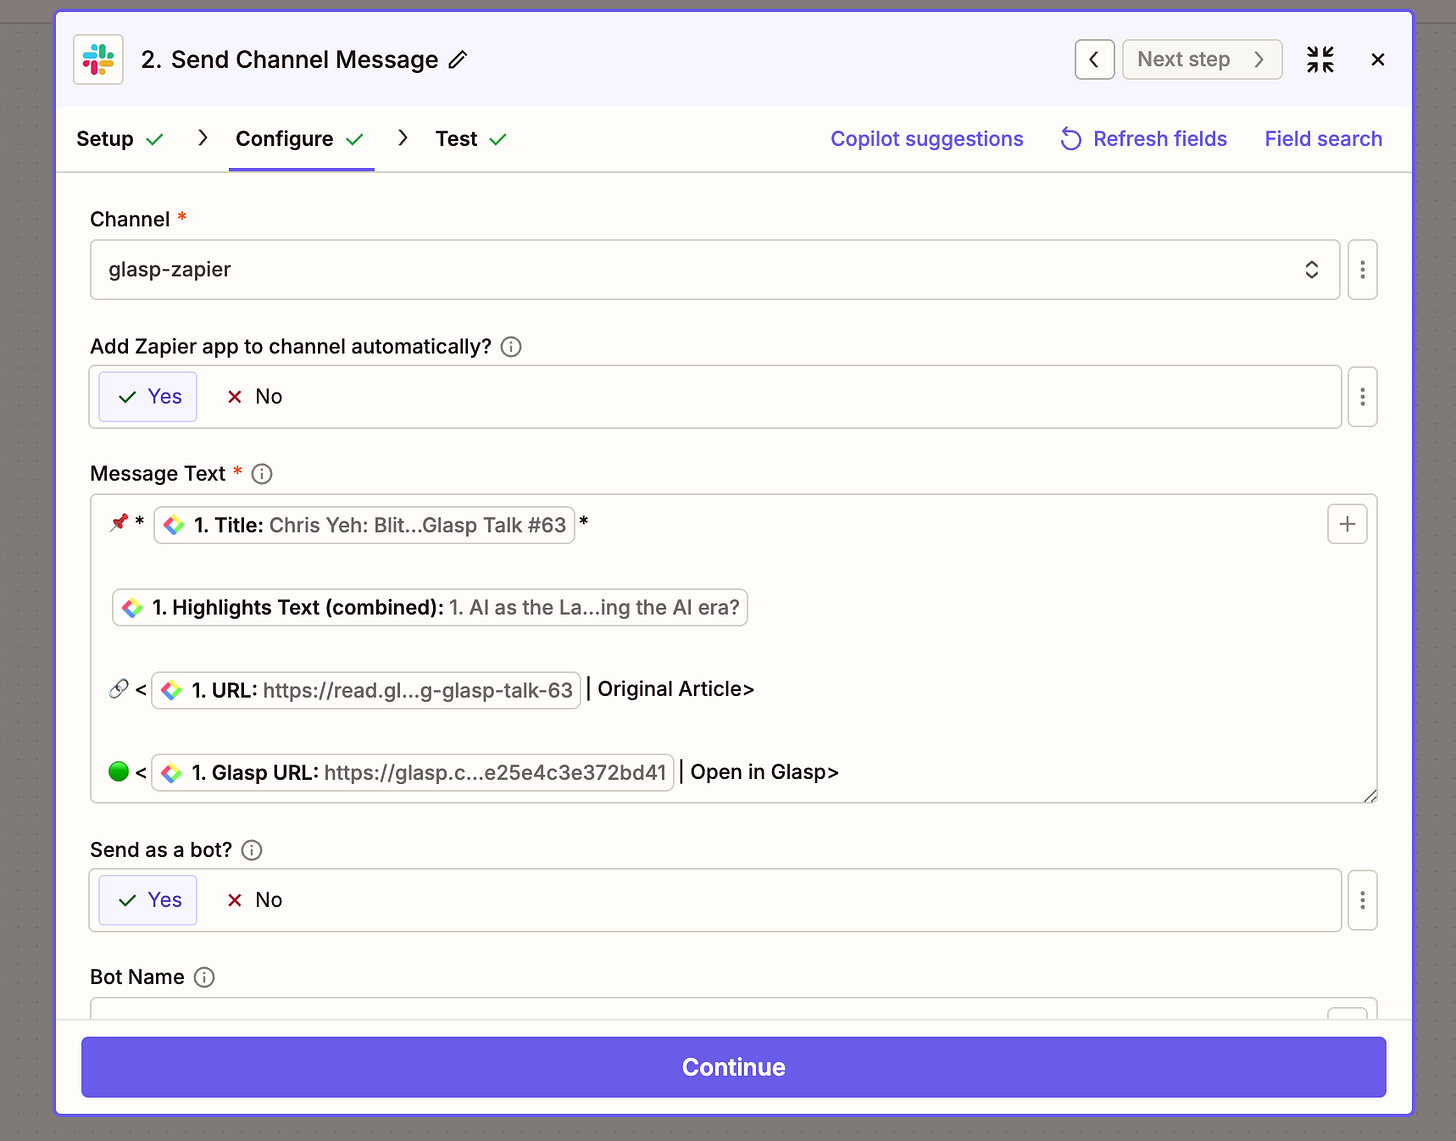Image resolution: width=1456 pixels, height=1141 pixels.
Task: Open the Channel field options menu
Action: point(1362,269)
